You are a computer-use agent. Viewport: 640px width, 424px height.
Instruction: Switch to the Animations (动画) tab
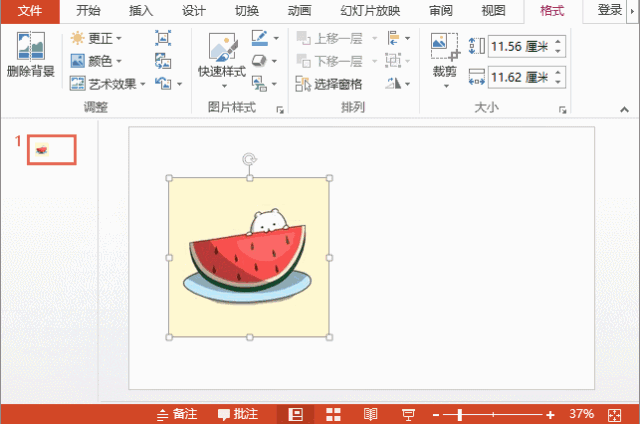click(299, 11)
